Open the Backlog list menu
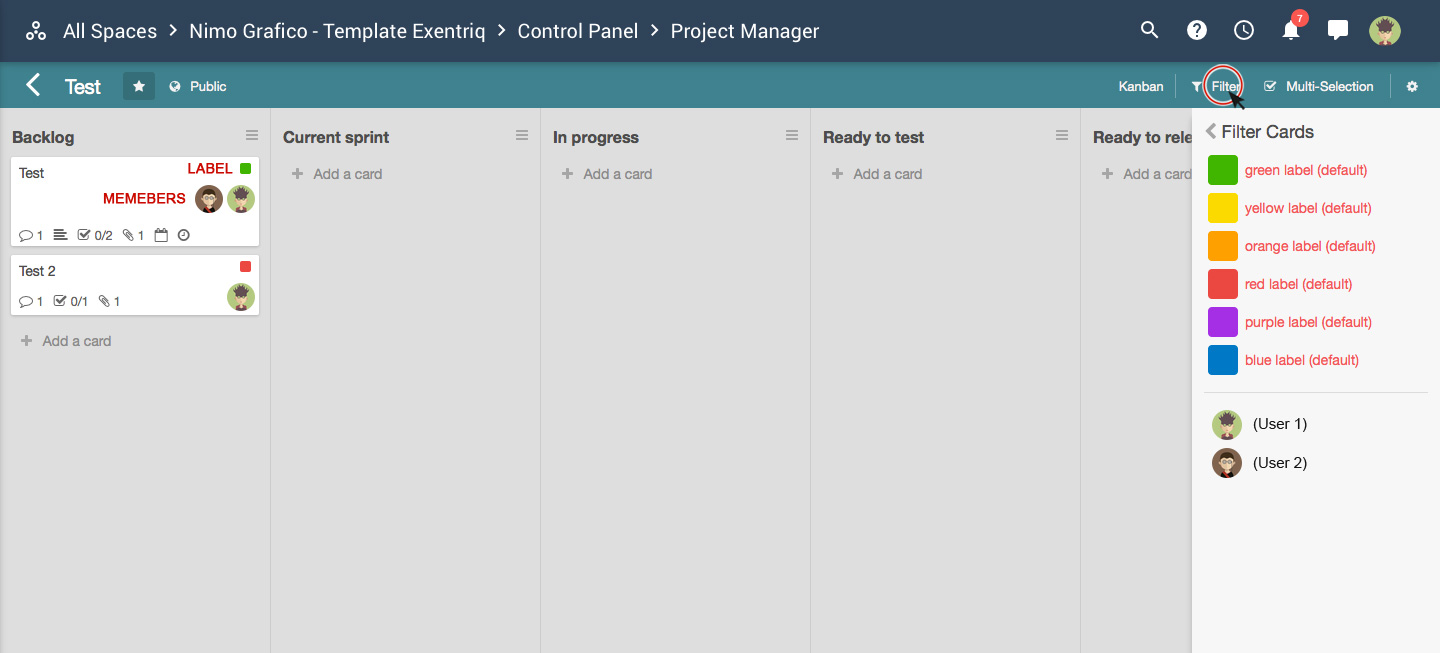The height and width of the screenshot is (653, 1440). click(x=252, y=135)
